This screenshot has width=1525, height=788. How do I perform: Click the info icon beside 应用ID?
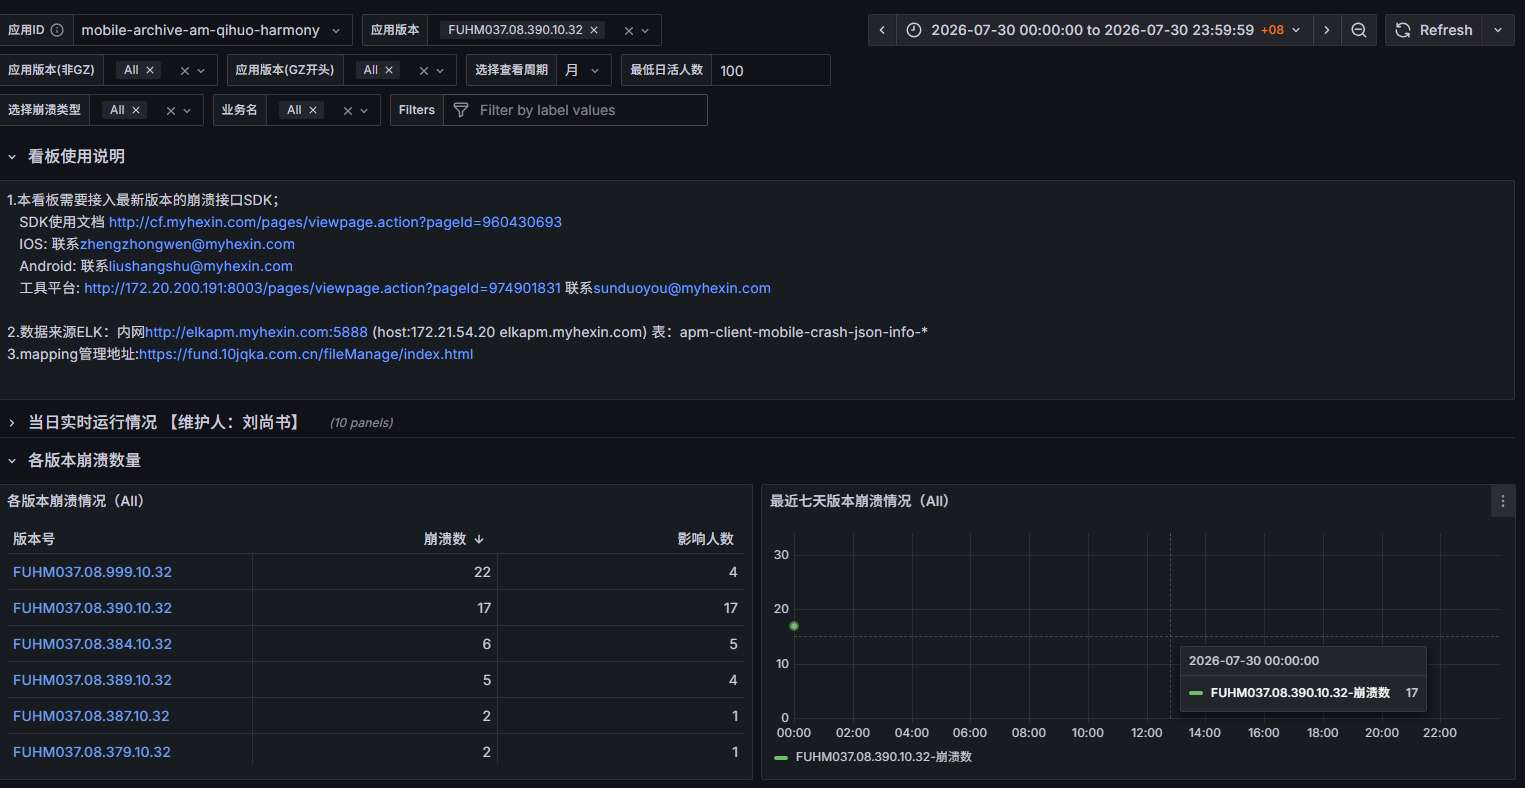point(57,30)
